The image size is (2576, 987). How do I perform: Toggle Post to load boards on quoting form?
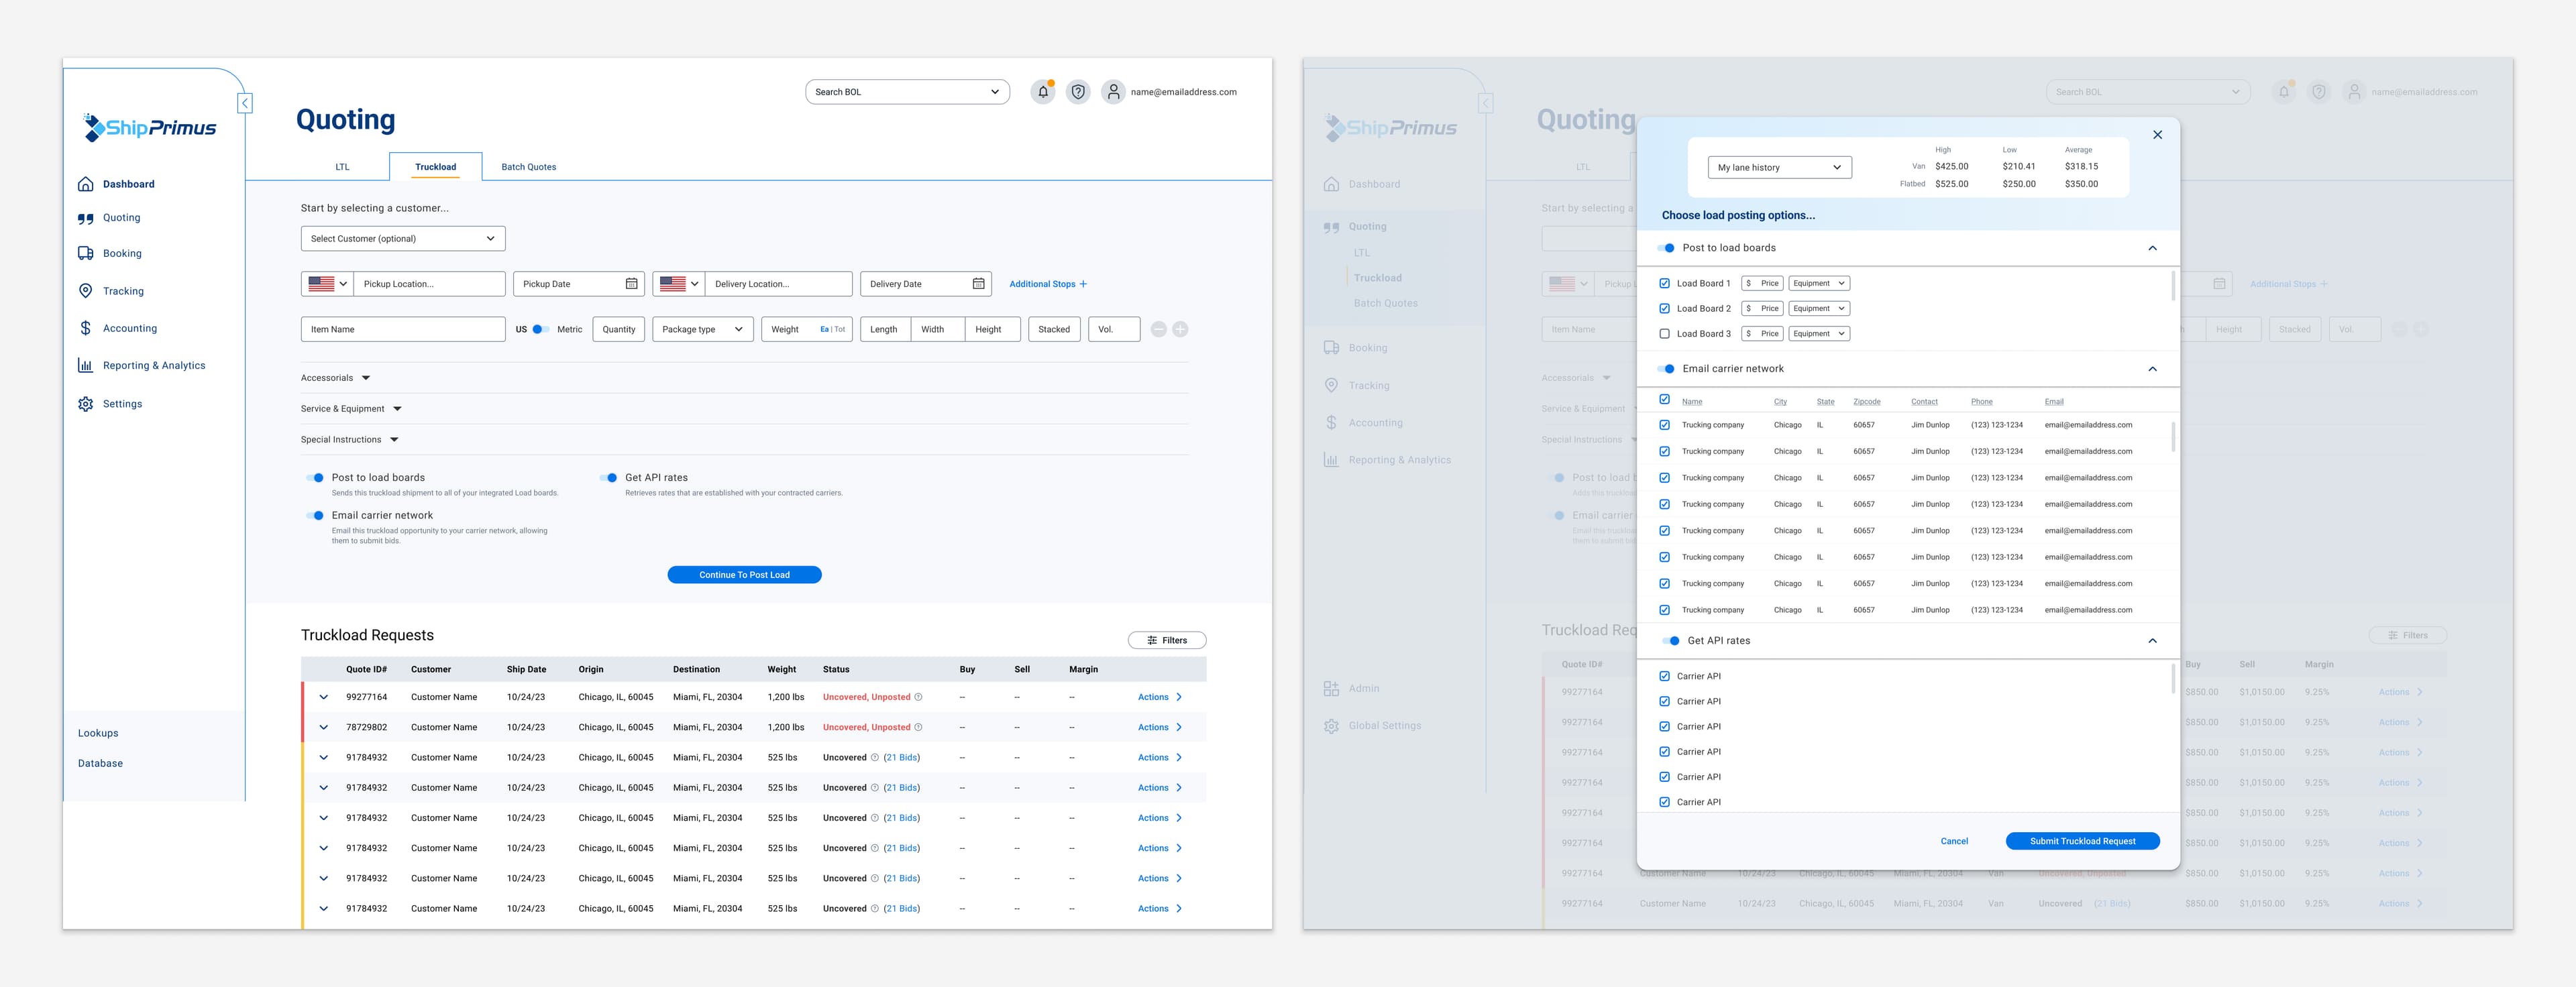click(315, 478)
